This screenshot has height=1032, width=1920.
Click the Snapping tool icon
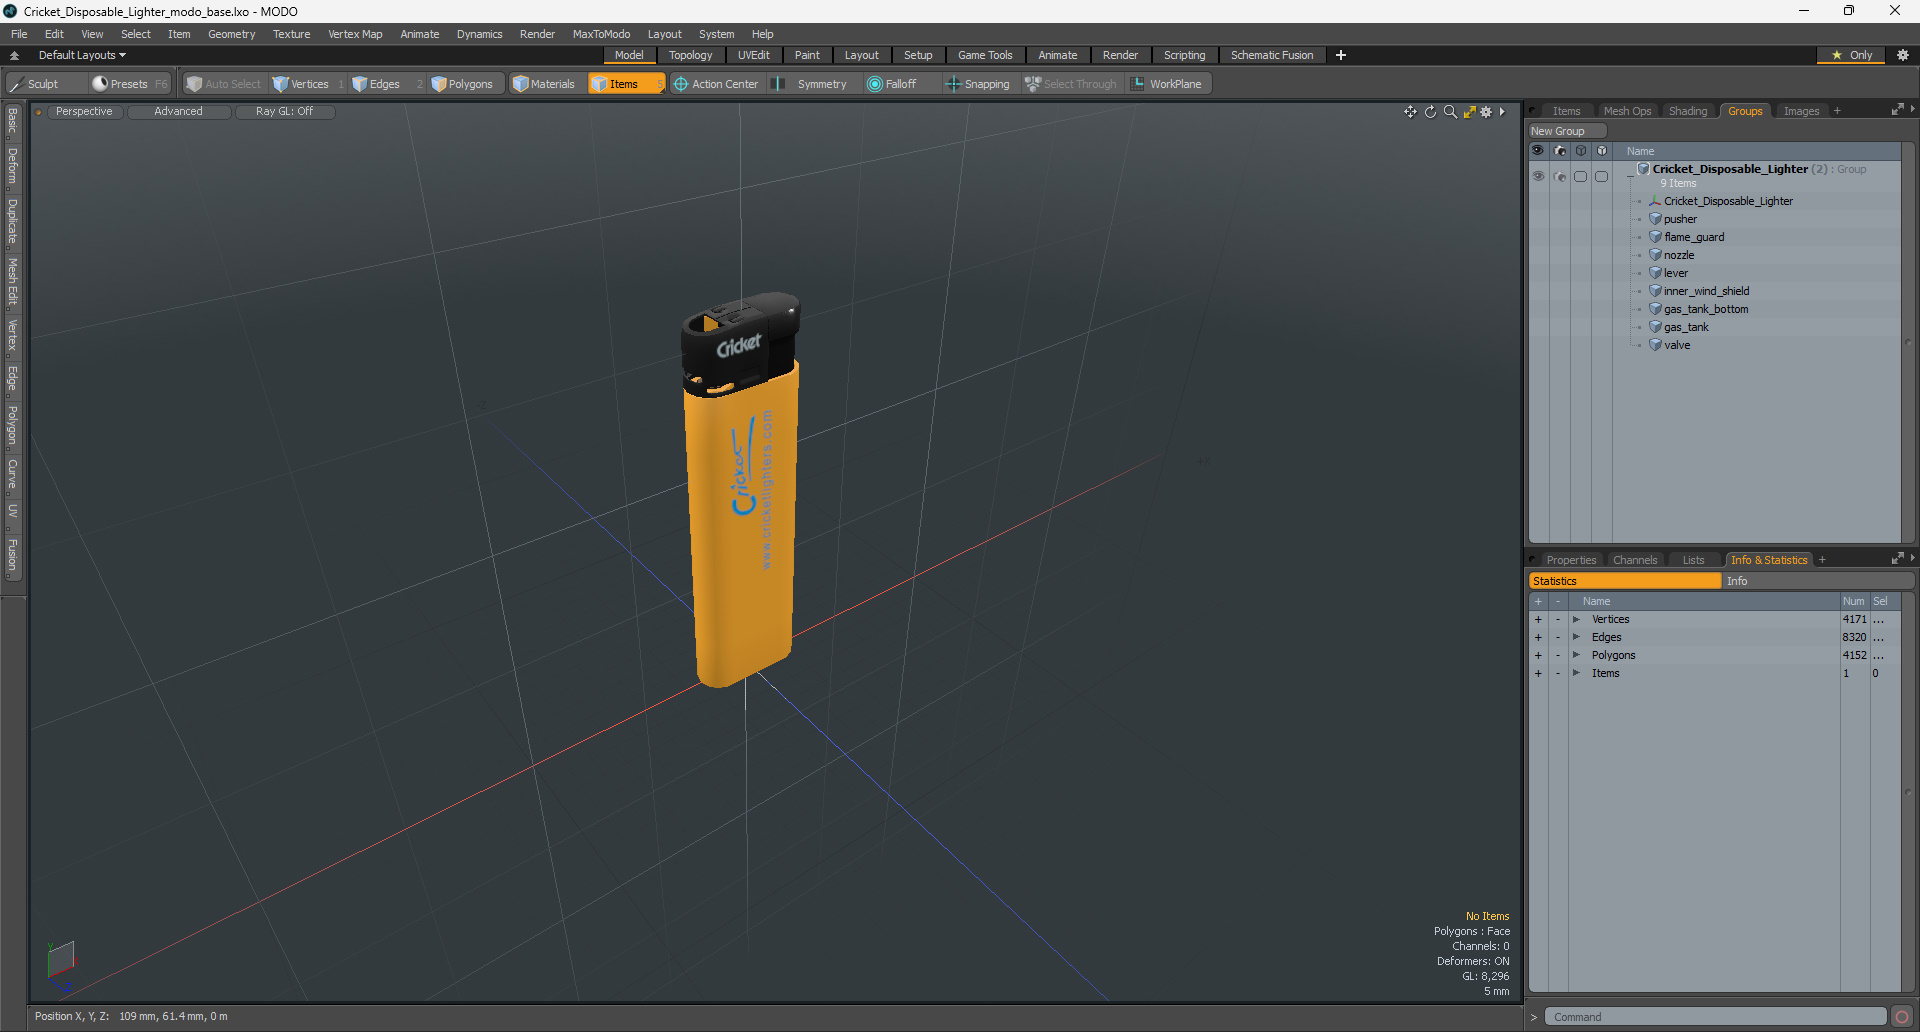coord(953,84)
